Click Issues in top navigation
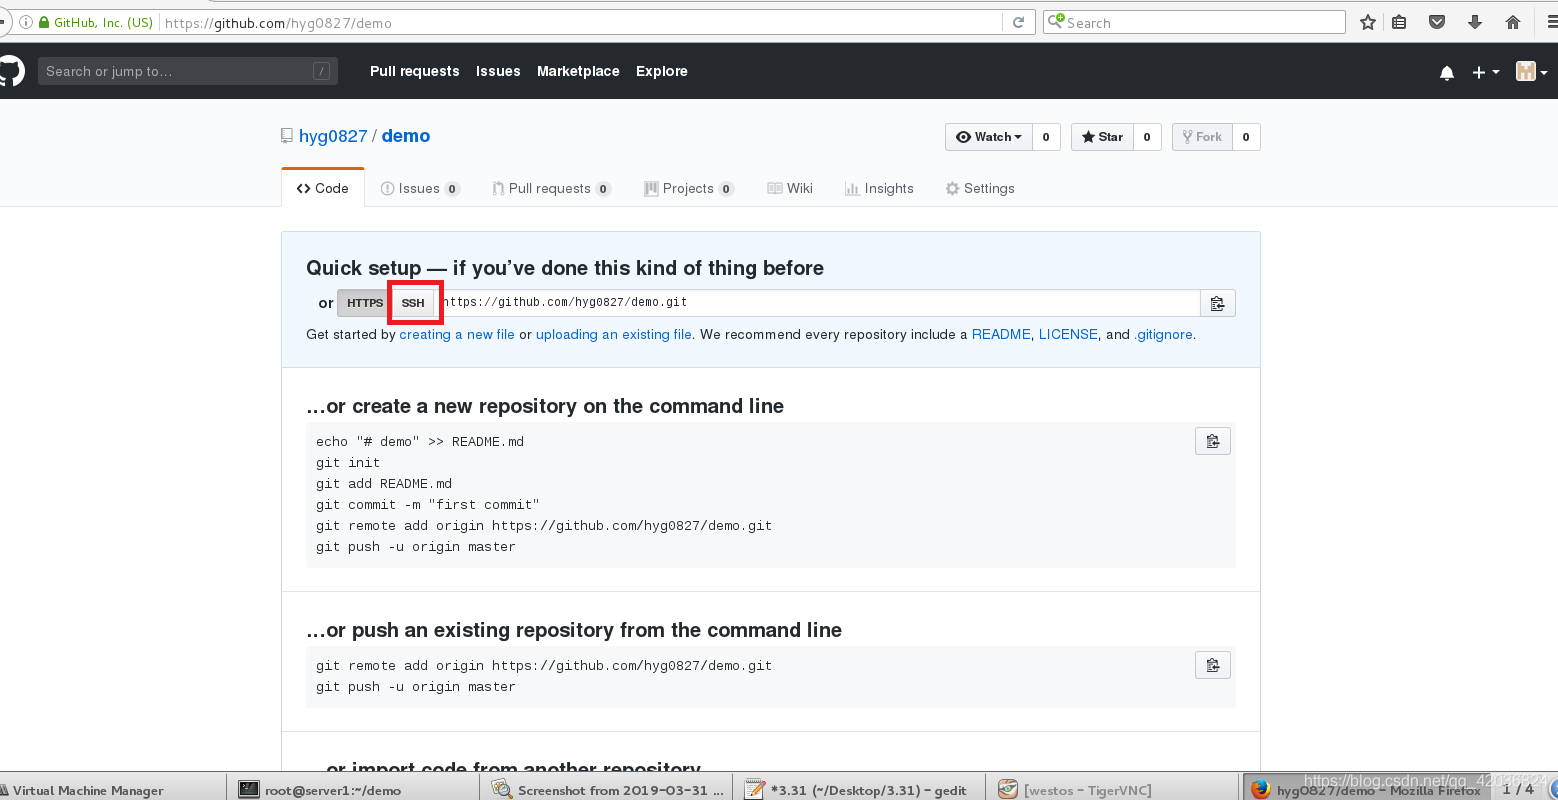The image size is (1558, 800). [498, 71]
